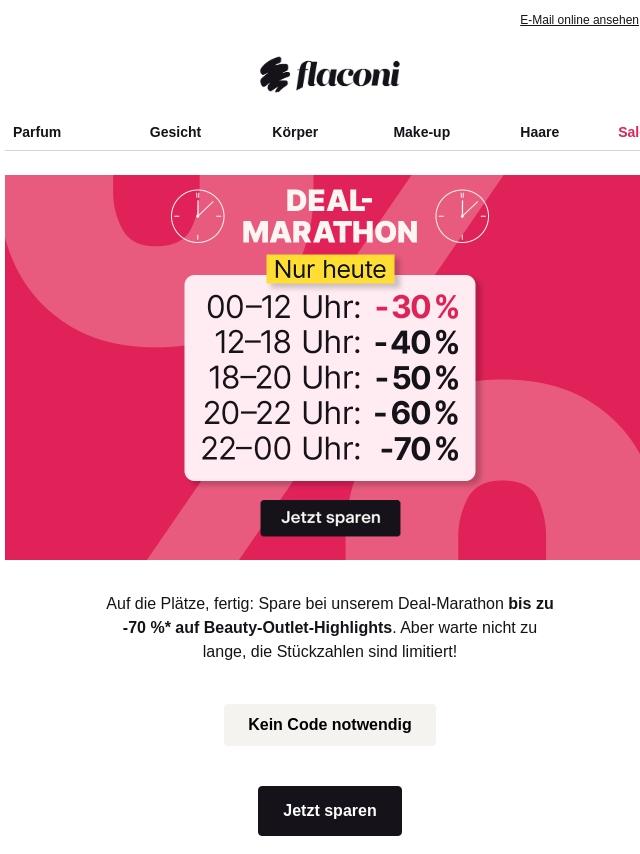640x854 pixels.
Task: Select the Make-up navigation item
Action: point(422,132)
